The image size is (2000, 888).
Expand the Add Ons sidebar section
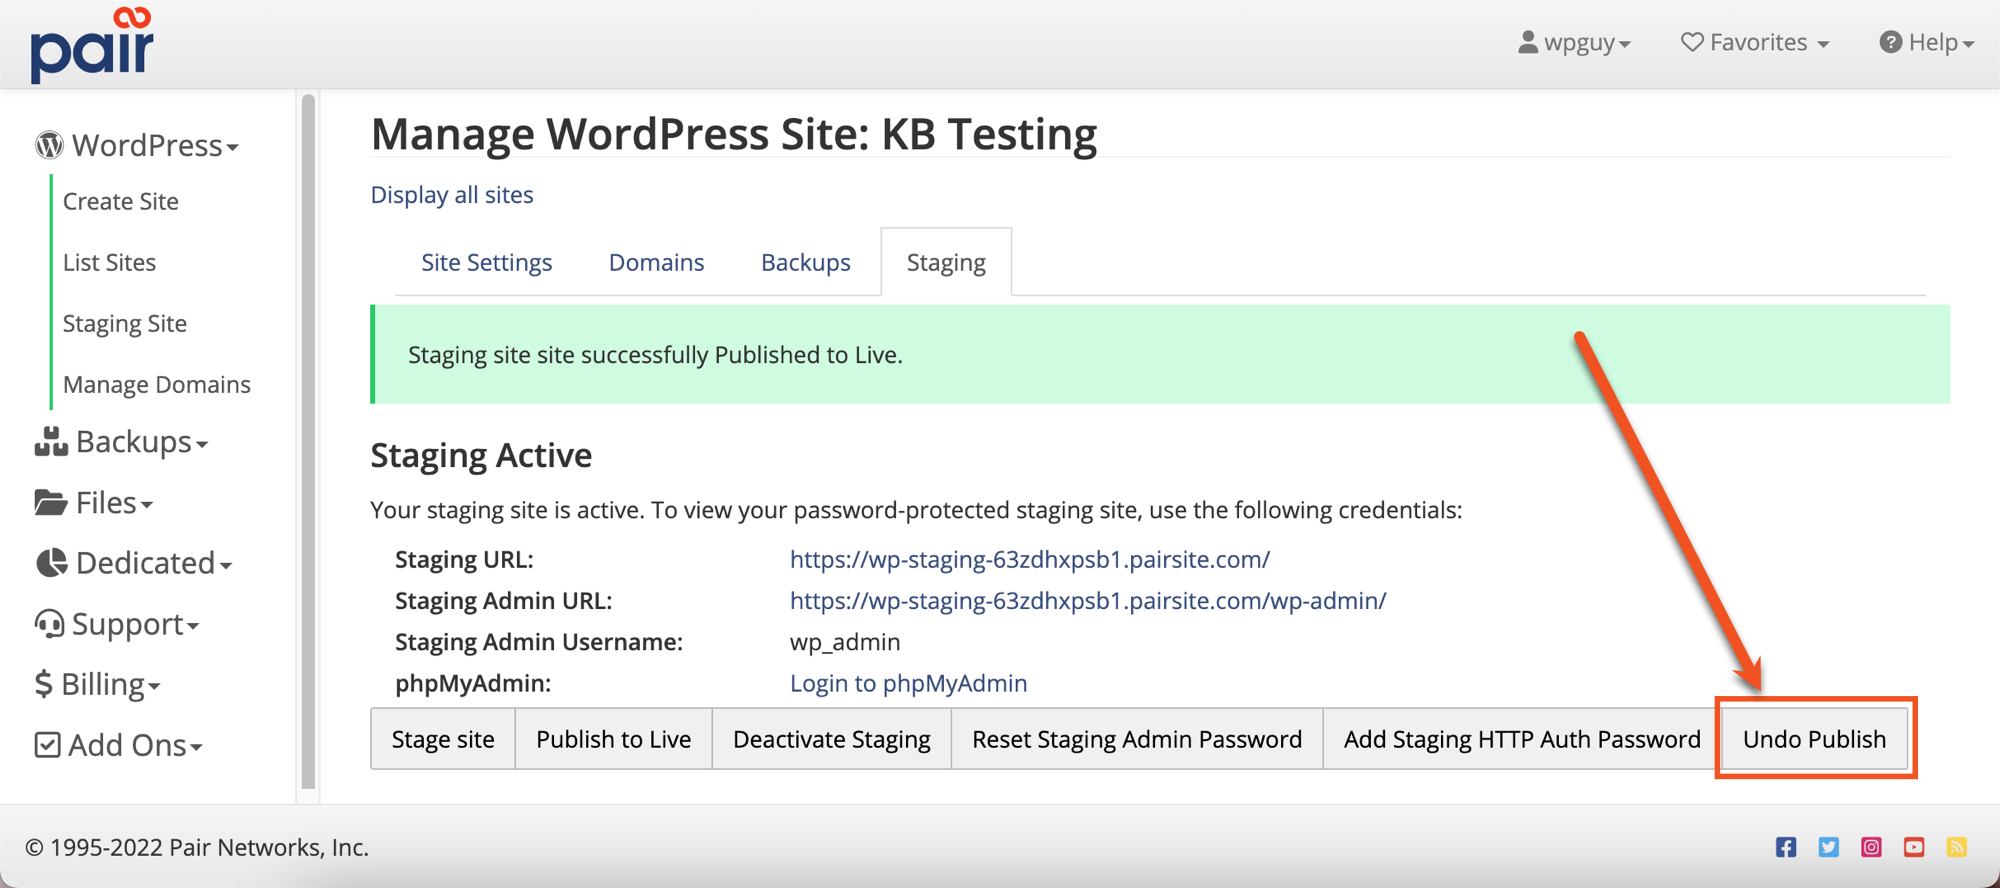[x=119, y=745]
